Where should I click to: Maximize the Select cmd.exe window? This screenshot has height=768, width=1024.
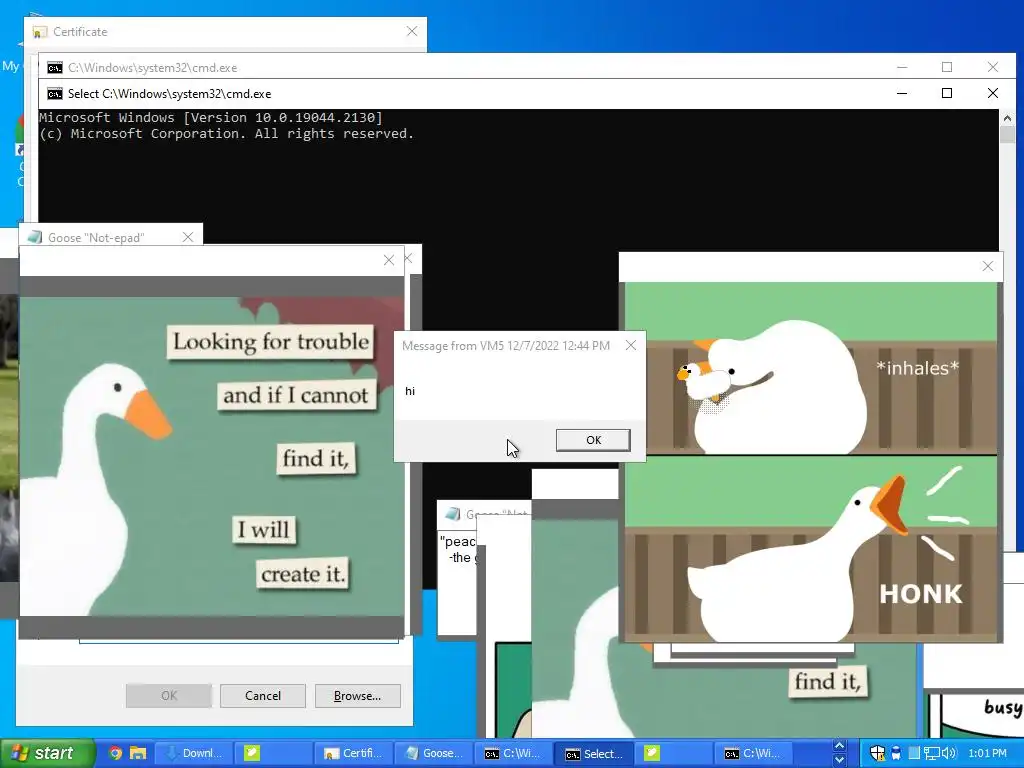click(947, 93)
